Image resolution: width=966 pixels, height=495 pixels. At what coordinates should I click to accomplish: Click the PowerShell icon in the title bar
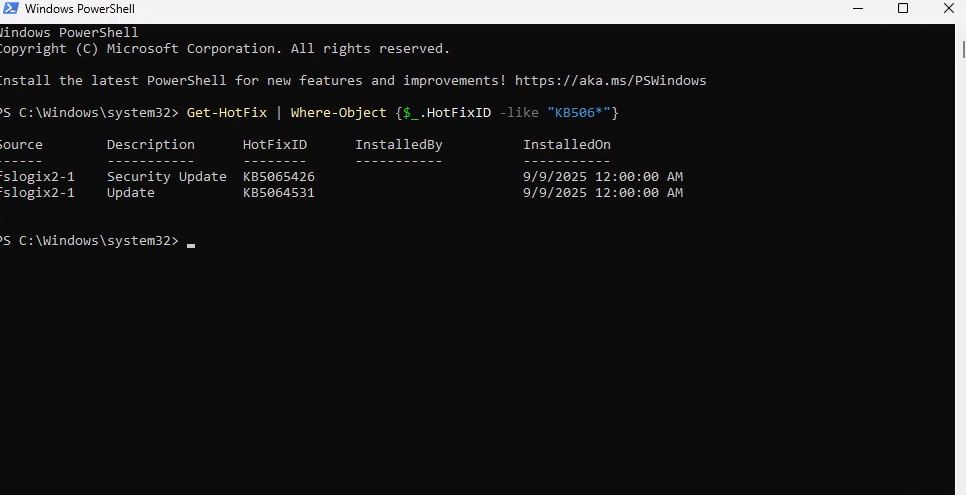[x=9, y=9]
